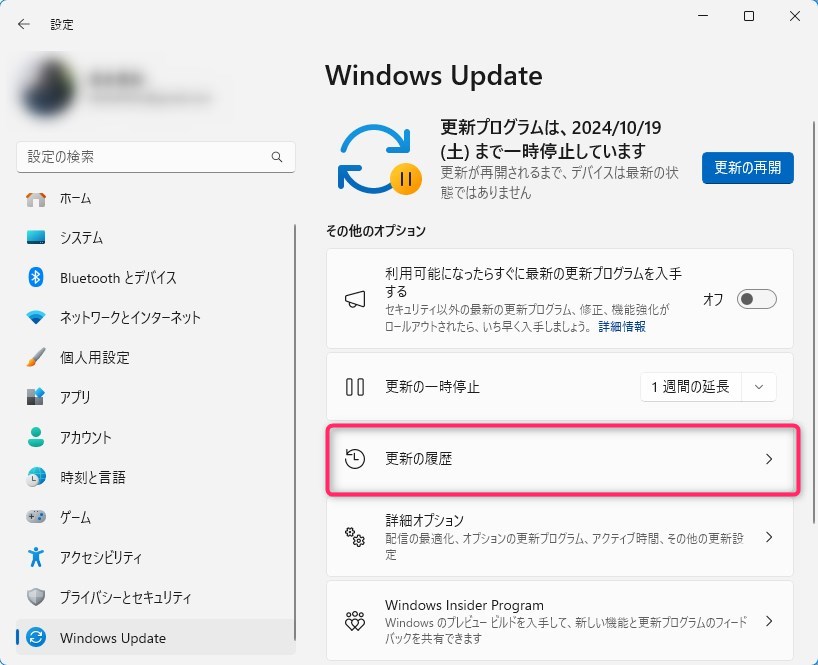
Task: Toggle the latest updates switch on
Action: pos(756,299)
